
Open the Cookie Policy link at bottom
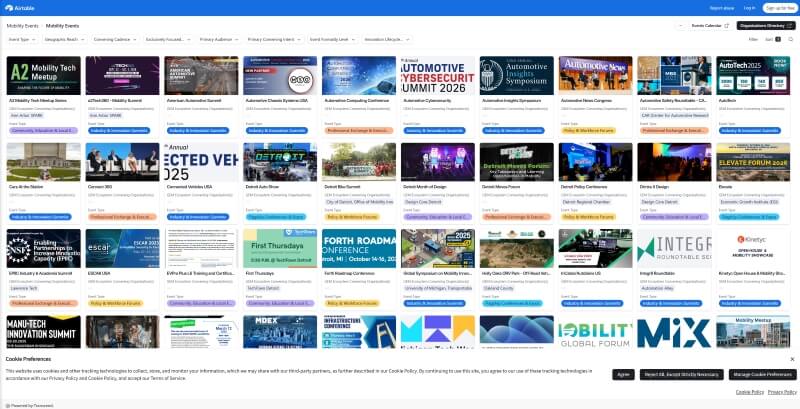(749, 392)
